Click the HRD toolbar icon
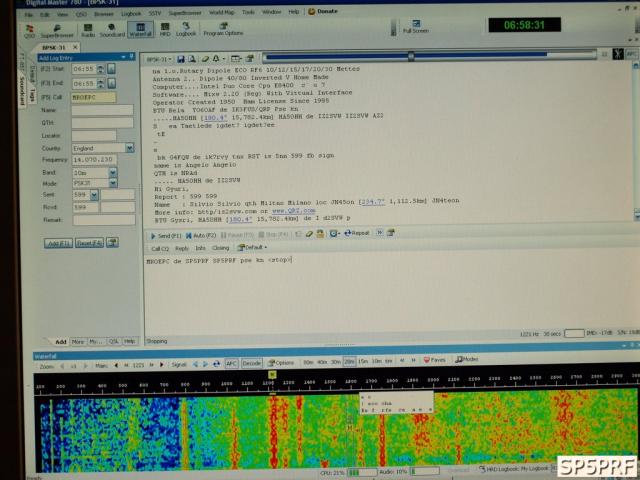This screenshot has height=480, width=640. pyautogui.click(x=165, y=30)
